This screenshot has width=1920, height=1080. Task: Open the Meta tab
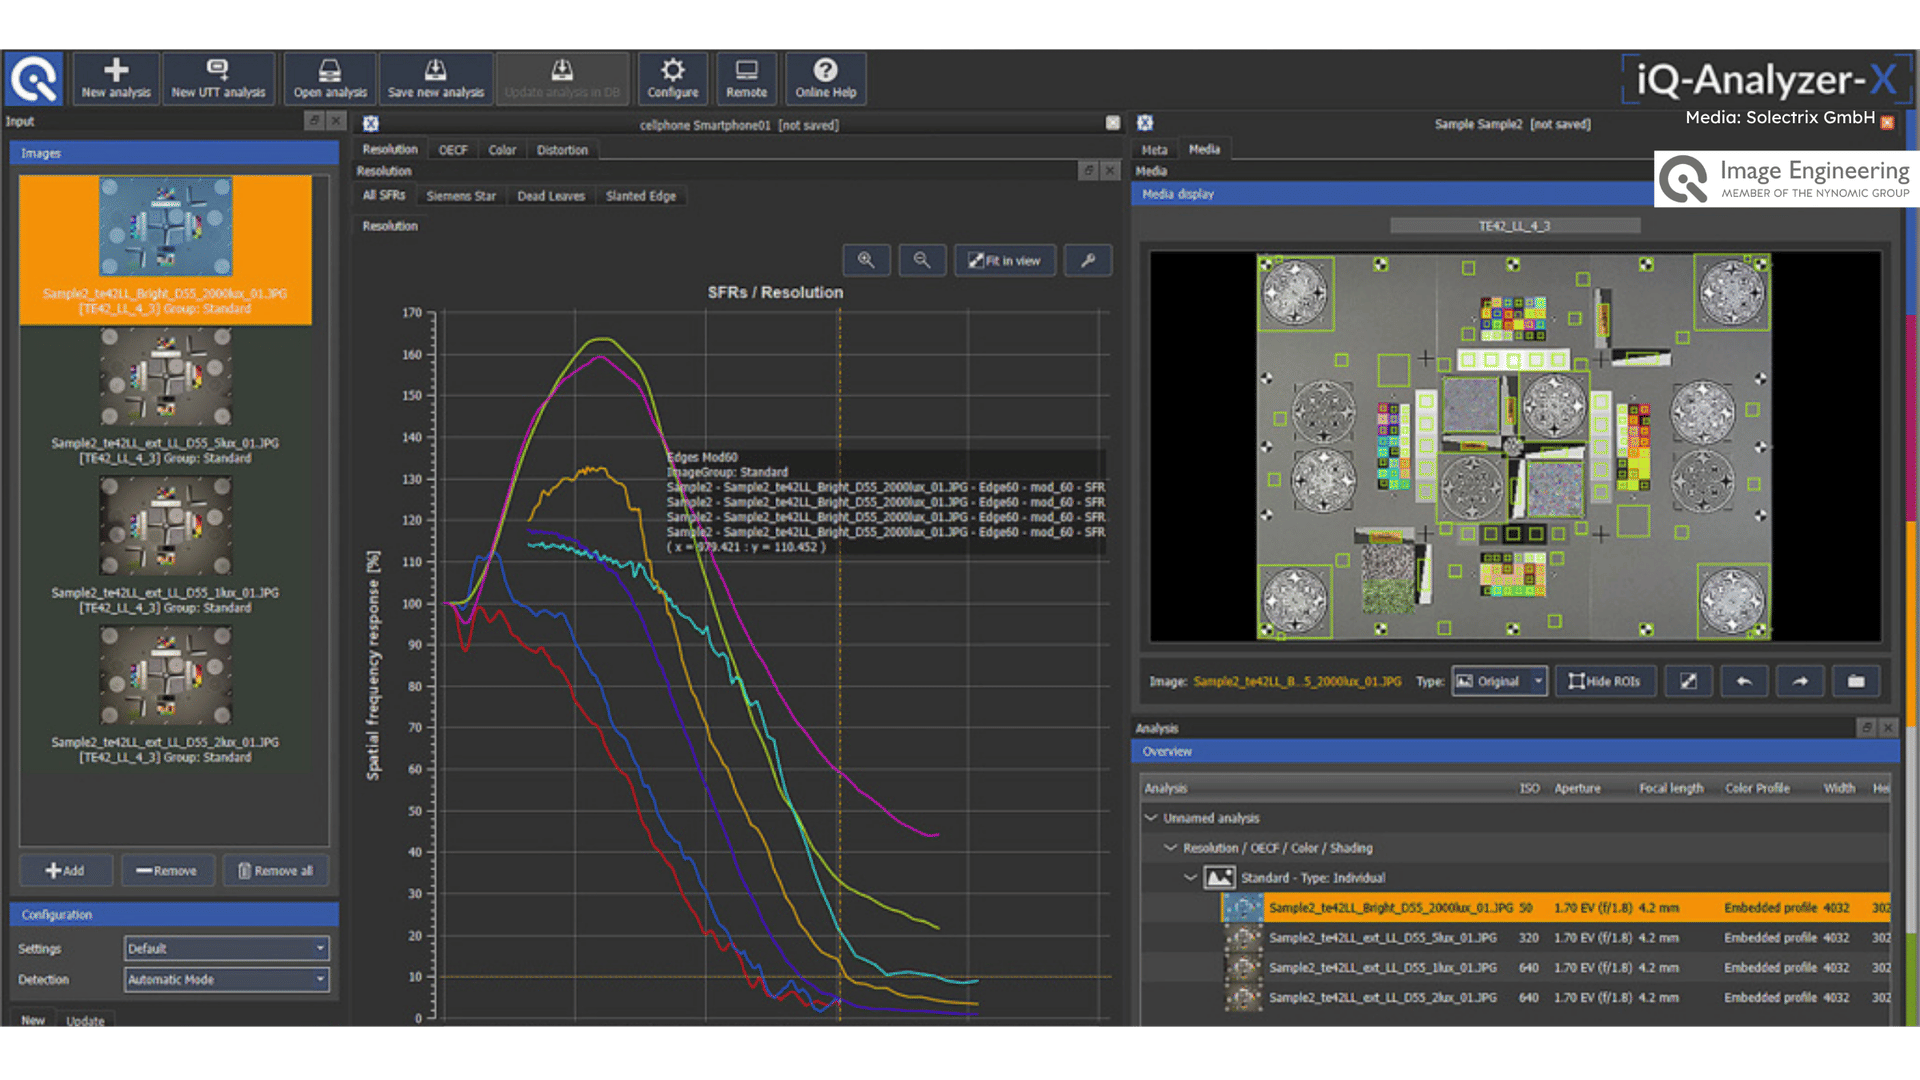[x=1155, y=150]
